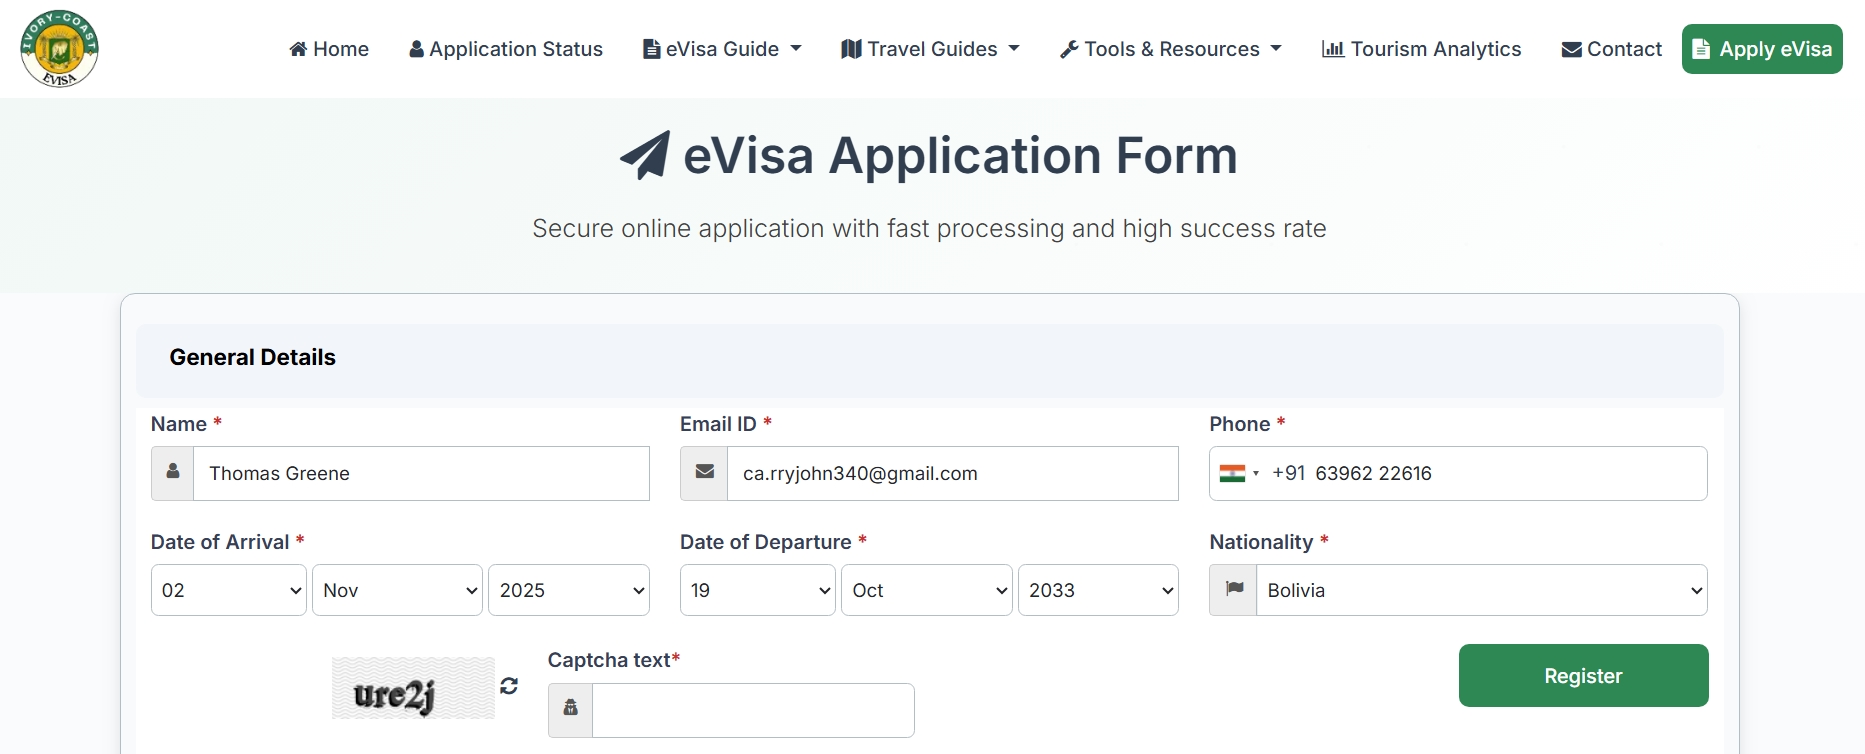
Task: Click the lock icon beside captcha field
Action: [570, 709]
